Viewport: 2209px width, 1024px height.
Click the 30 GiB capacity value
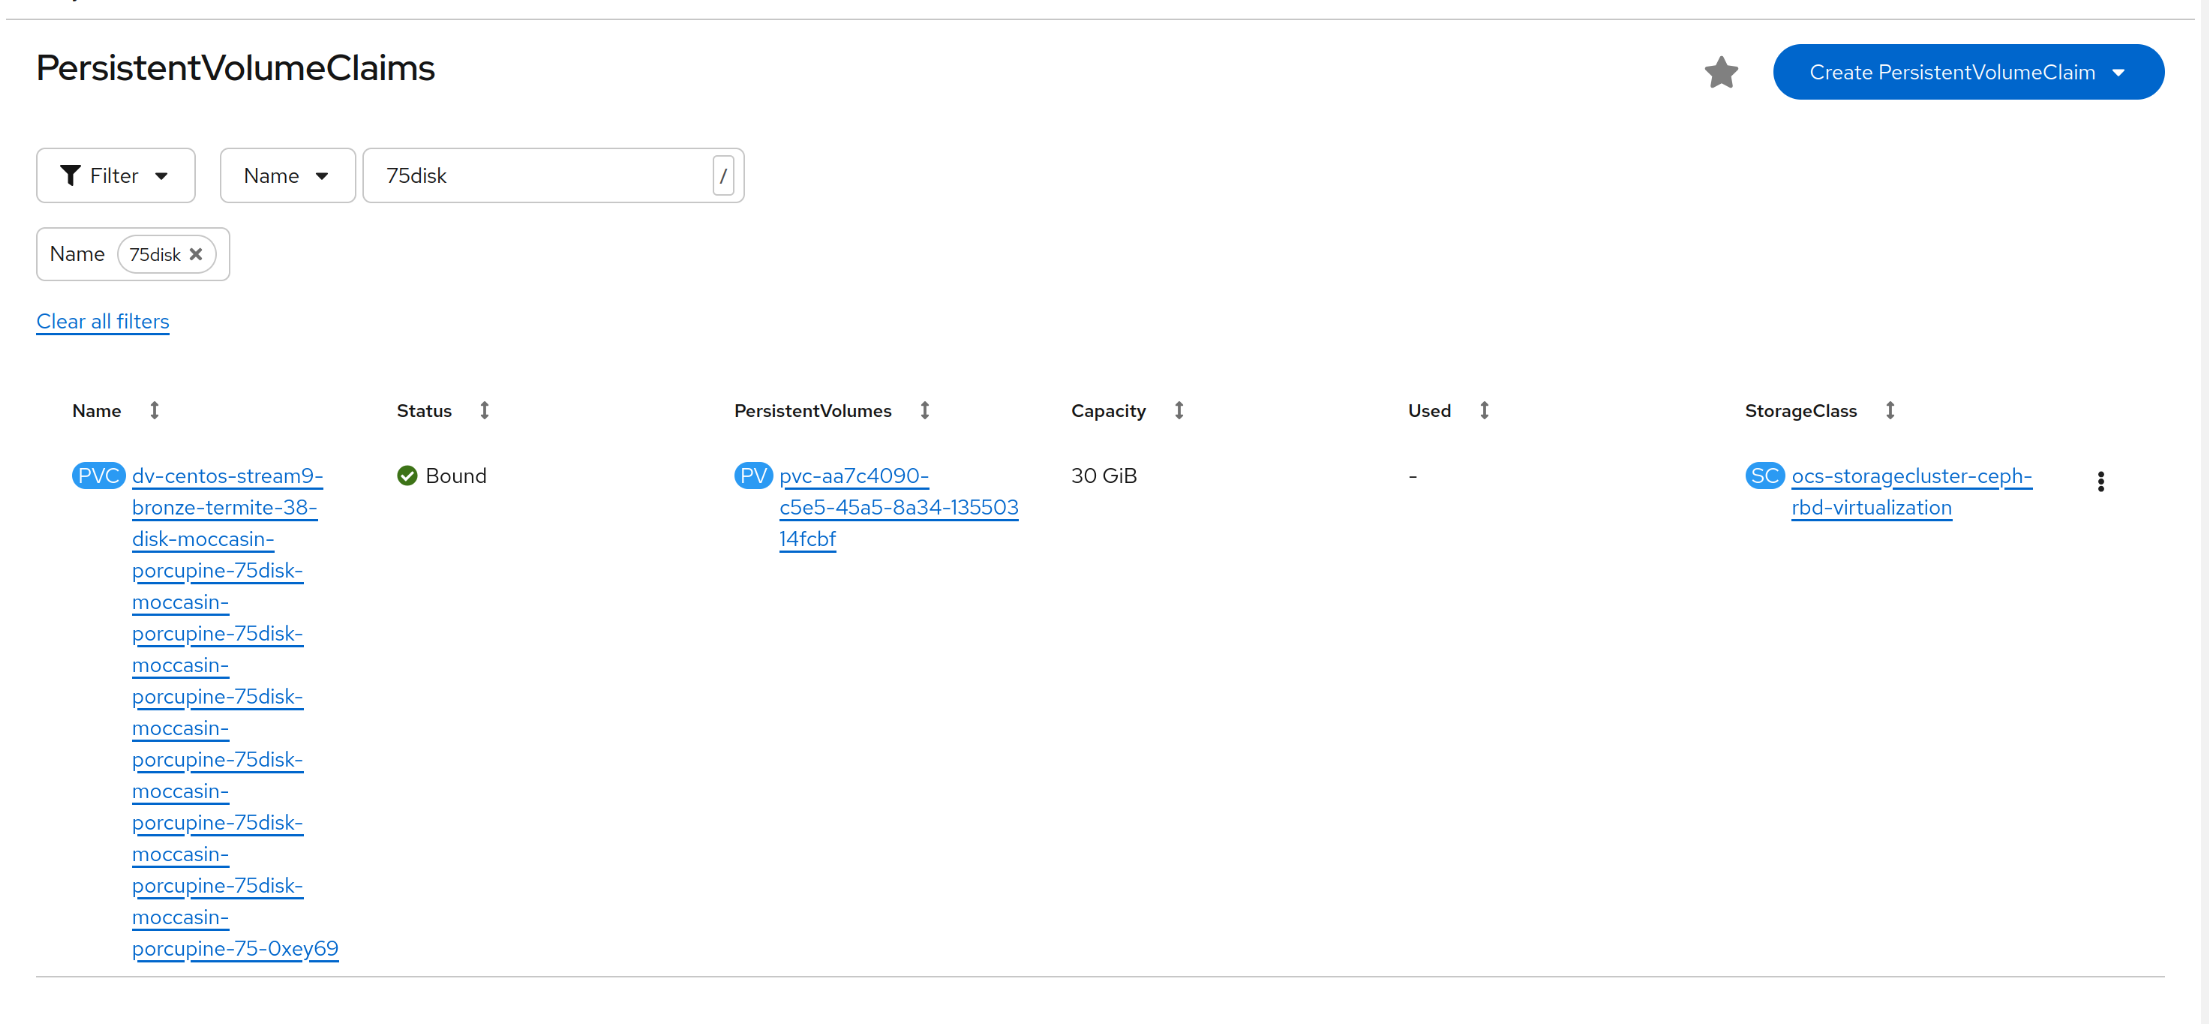click(x=1104, y=476)
